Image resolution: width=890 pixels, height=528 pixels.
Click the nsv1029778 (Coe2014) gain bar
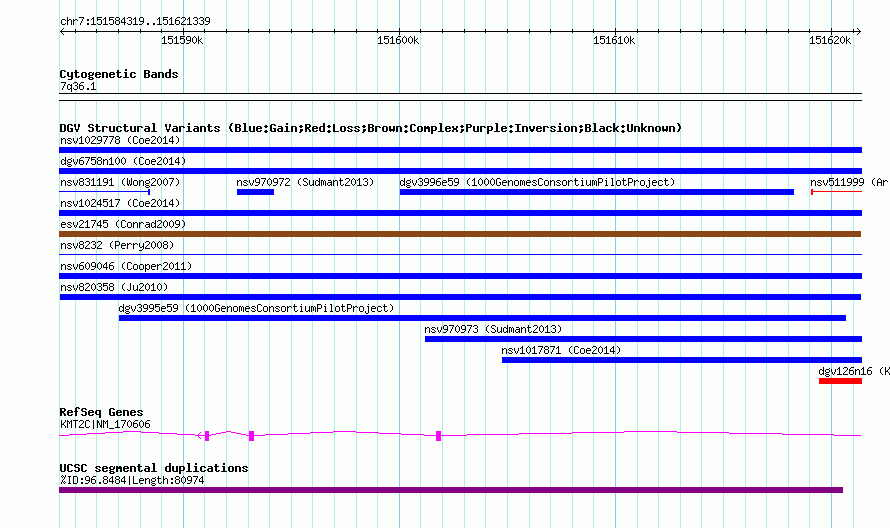pos(460,150)
